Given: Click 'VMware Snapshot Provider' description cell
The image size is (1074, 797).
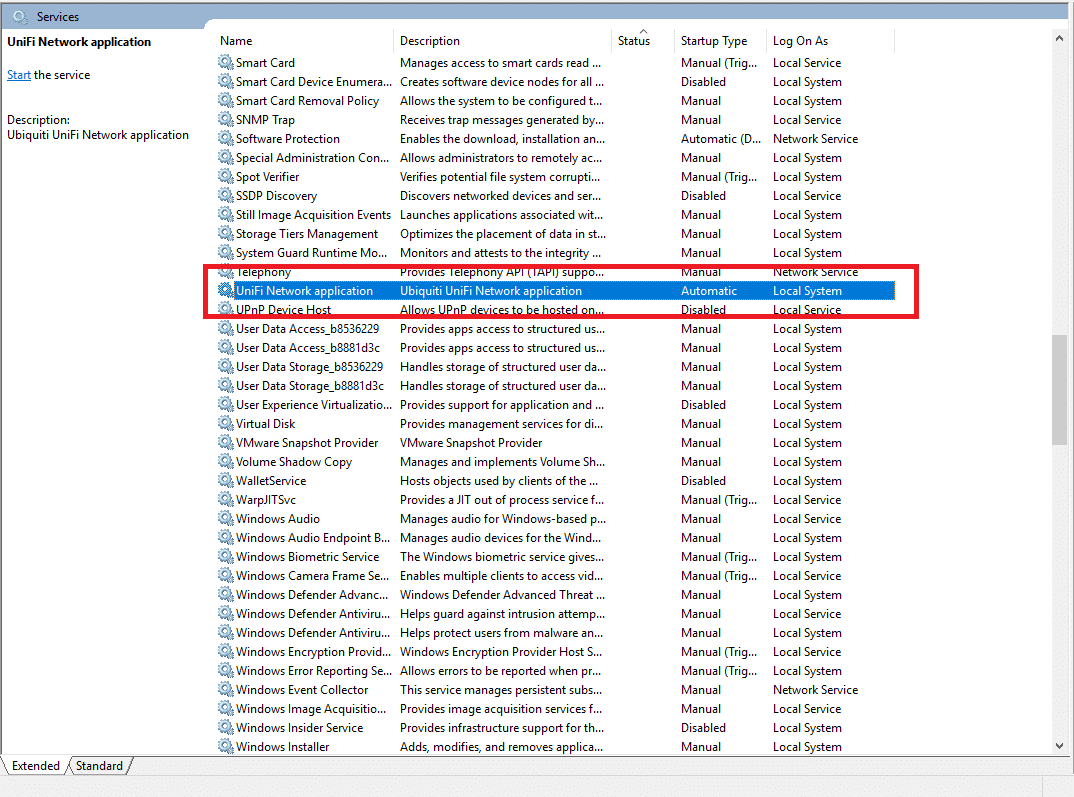Looking at the screenshot, I should coord(471,443).
